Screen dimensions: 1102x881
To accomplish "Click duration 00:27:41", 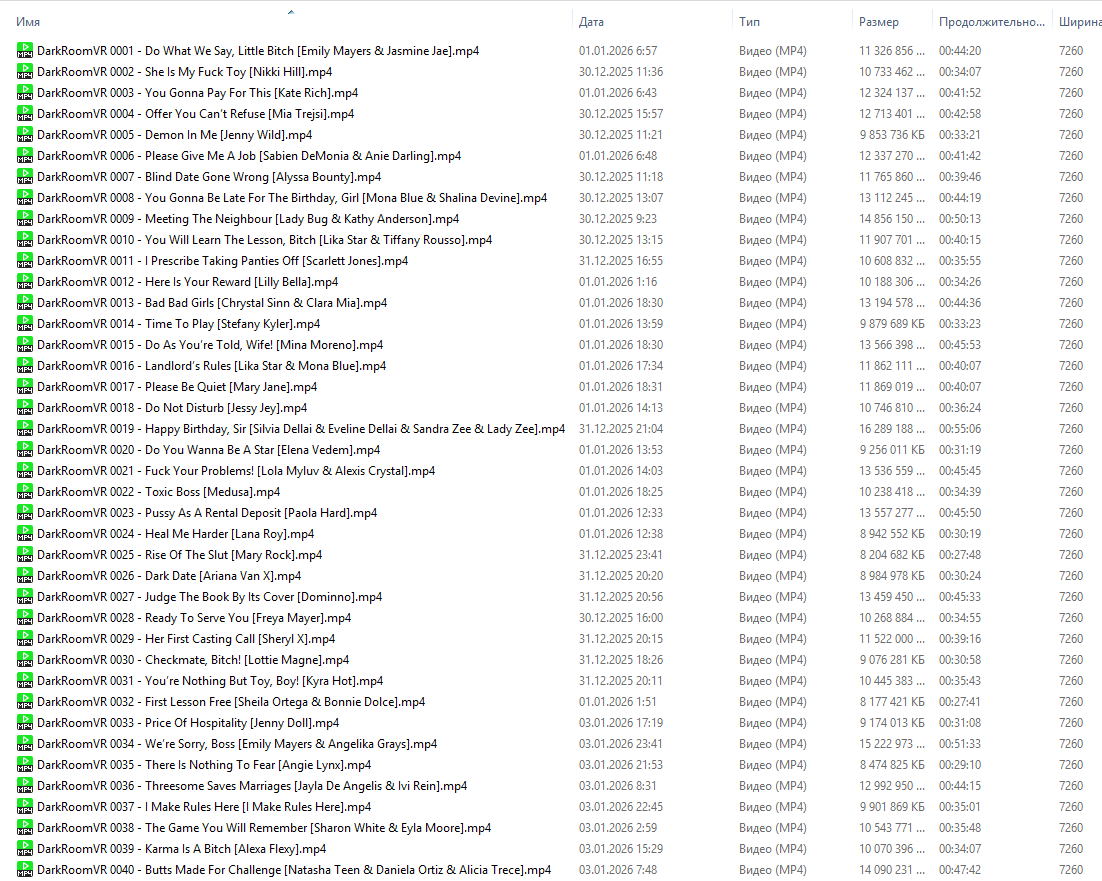I will click(x=960, y=702).
